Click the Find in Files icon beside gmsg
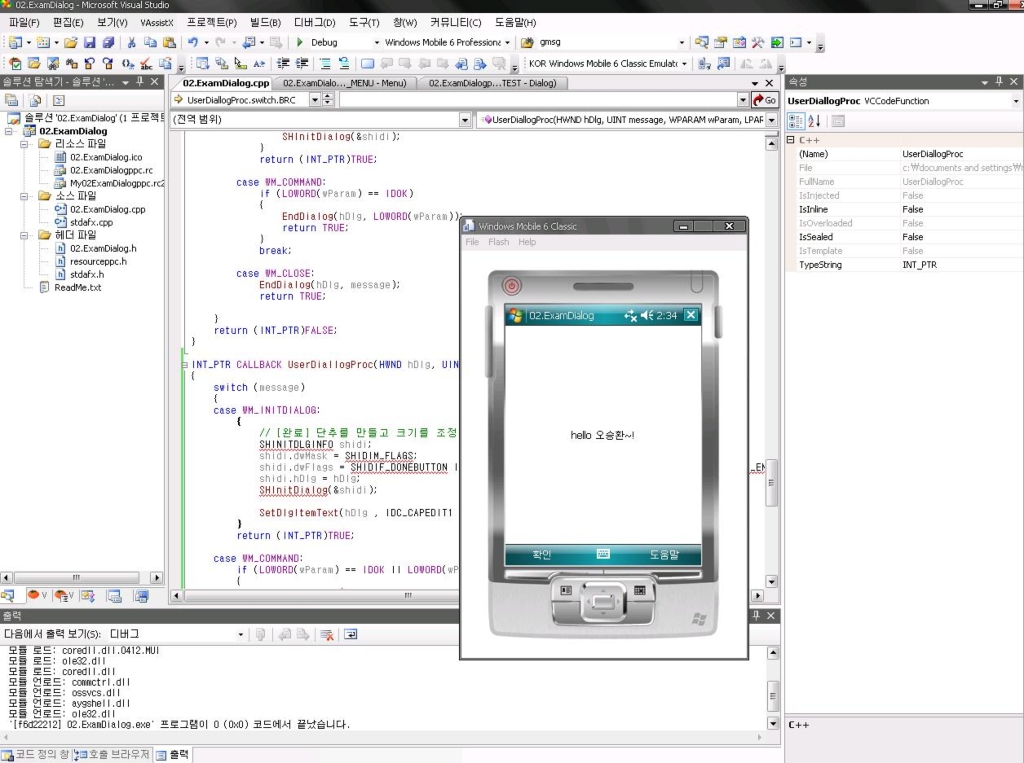 click(527, 42)
